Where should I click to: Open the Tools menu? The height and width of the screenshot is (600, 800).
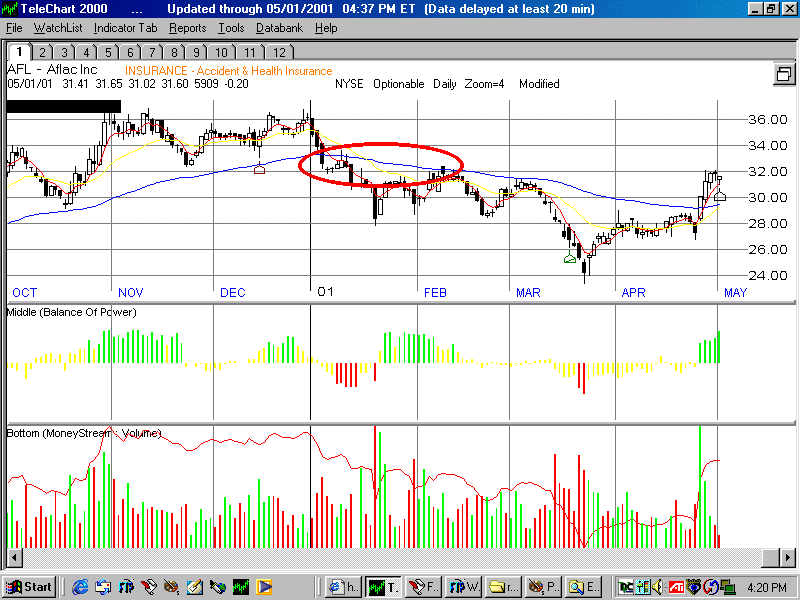click(x=231, y=28)
